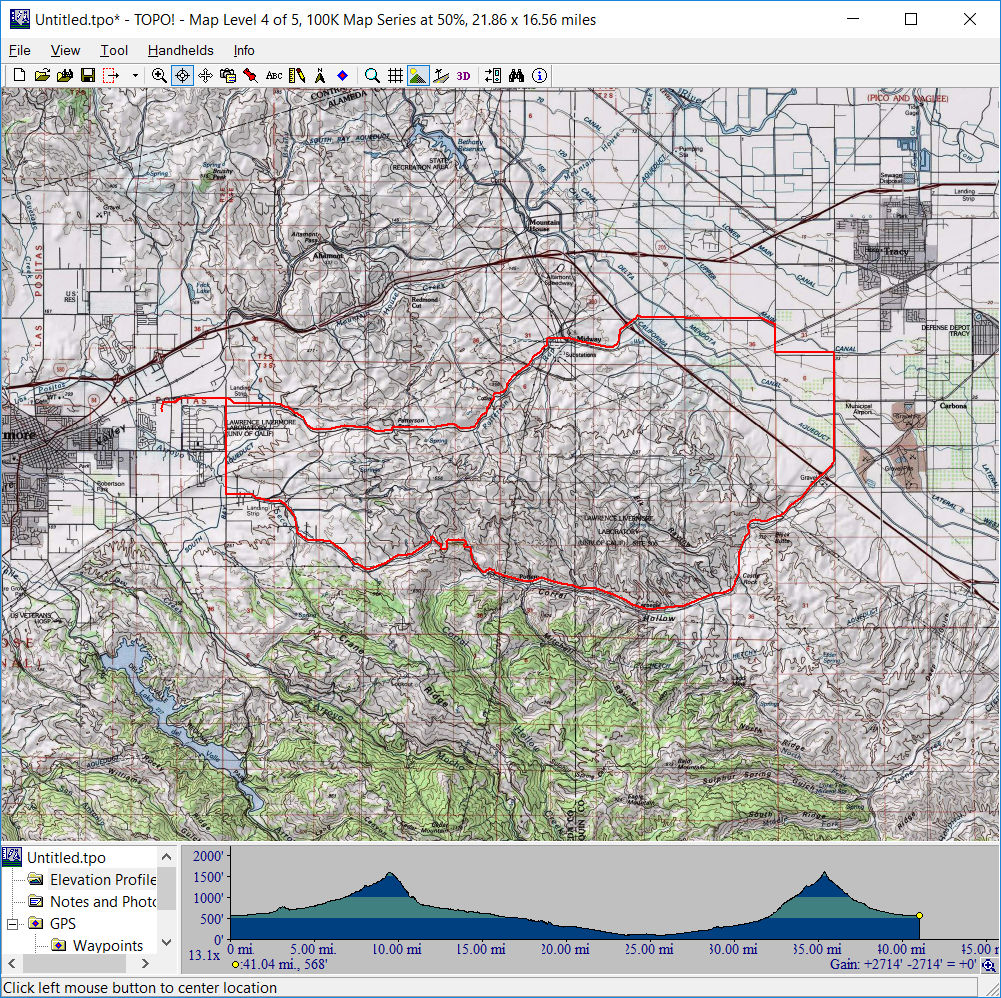
Task: Open the Tool menu
Action: (x=114, y=50)
